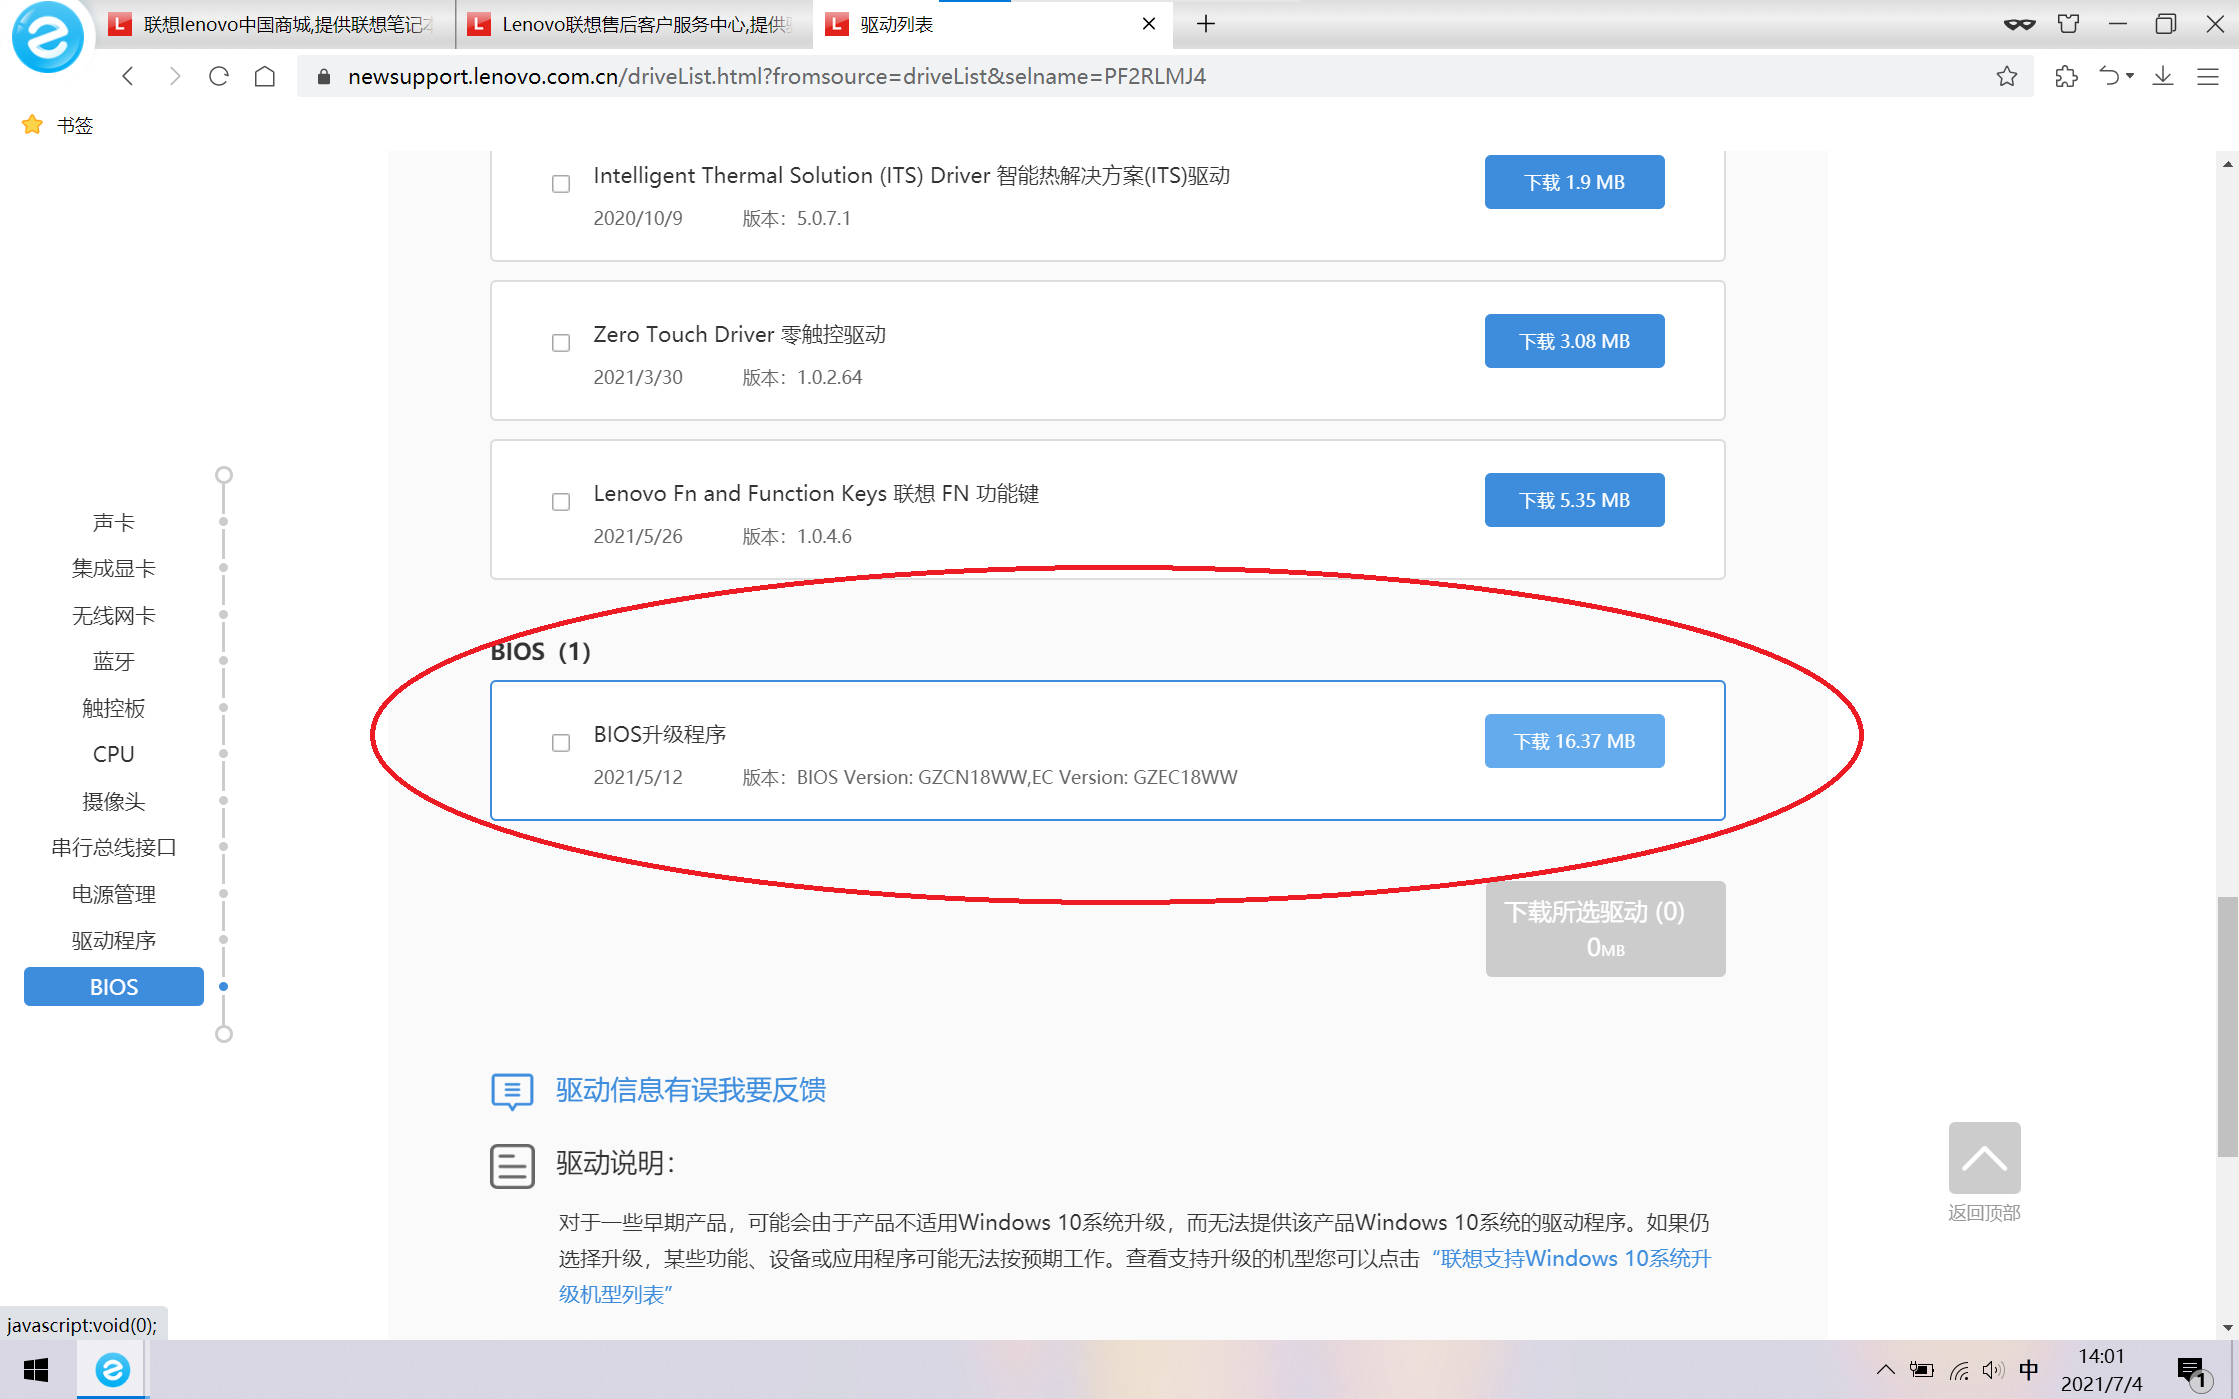The width and height of the screenshot is (2239, 1399).
Task: Jump to 电源管理 in the side navigation
Action: pyautogui.click(x=114, y=894)
